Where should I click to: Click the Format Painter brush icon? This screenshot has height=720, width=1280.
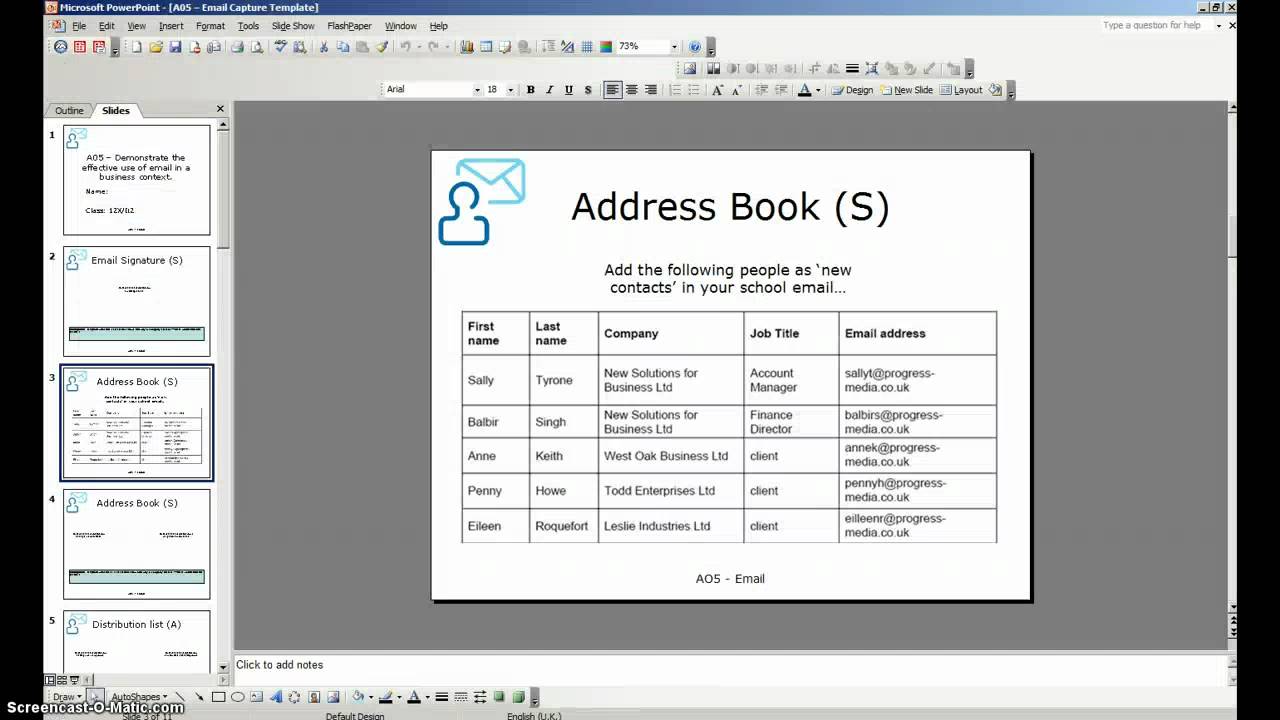pos(383,46)
